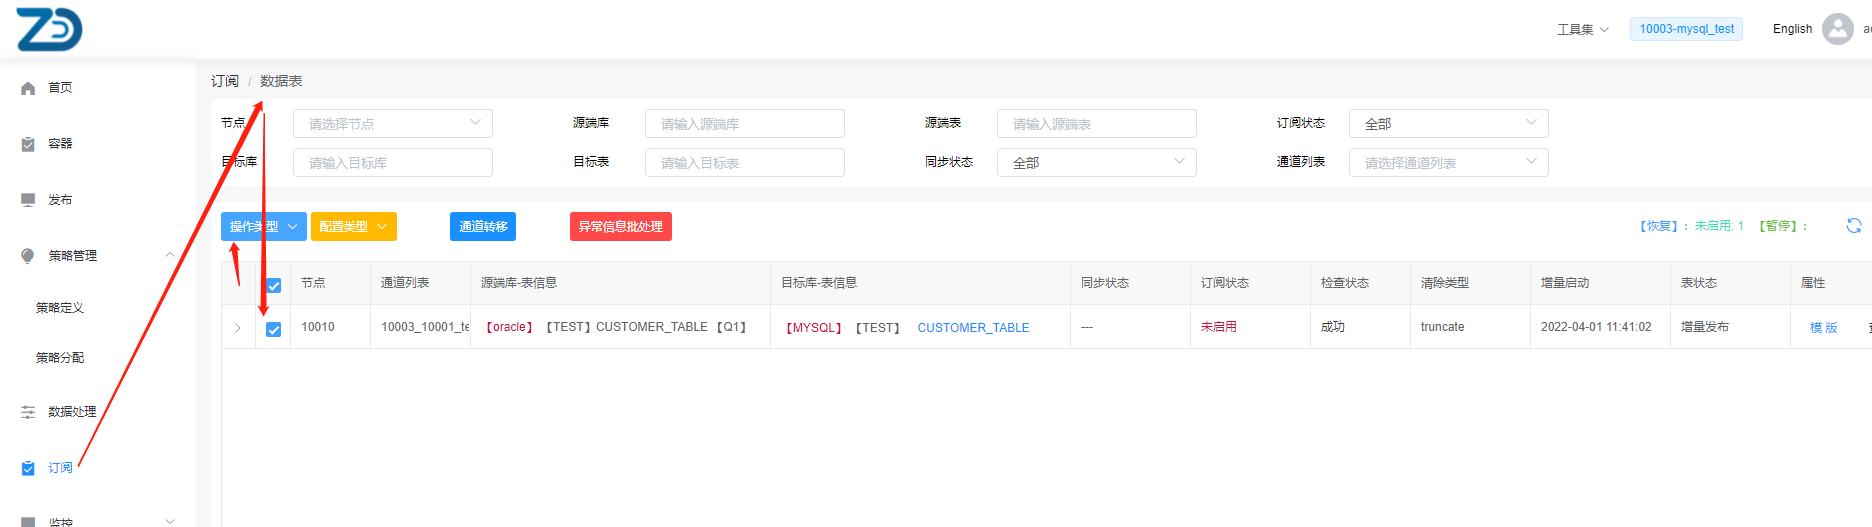Viewport: 1872px width, 527px height.
Task: Open the 请选择节点 dropdown
Action: 392,124
